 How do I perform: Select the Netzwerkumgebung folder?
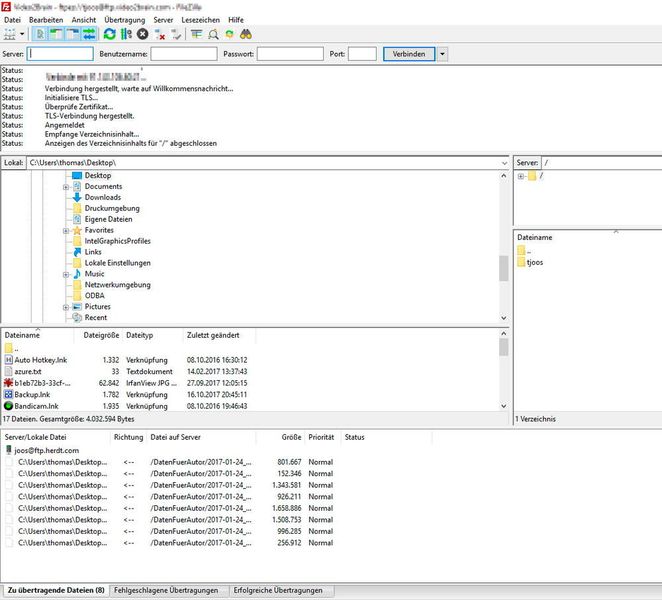[117, 285]
